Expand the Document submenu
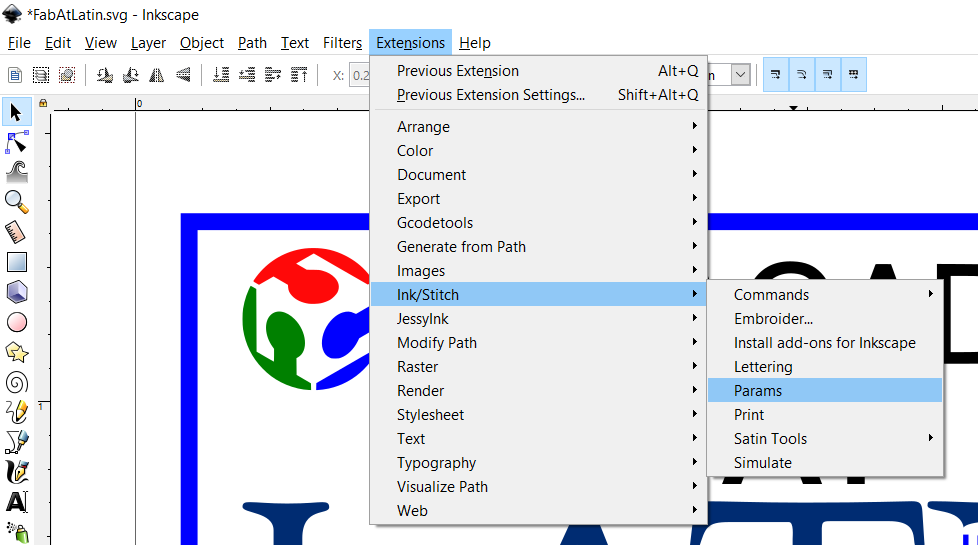Viewport: 978px width, 545px height. (538, 175)
